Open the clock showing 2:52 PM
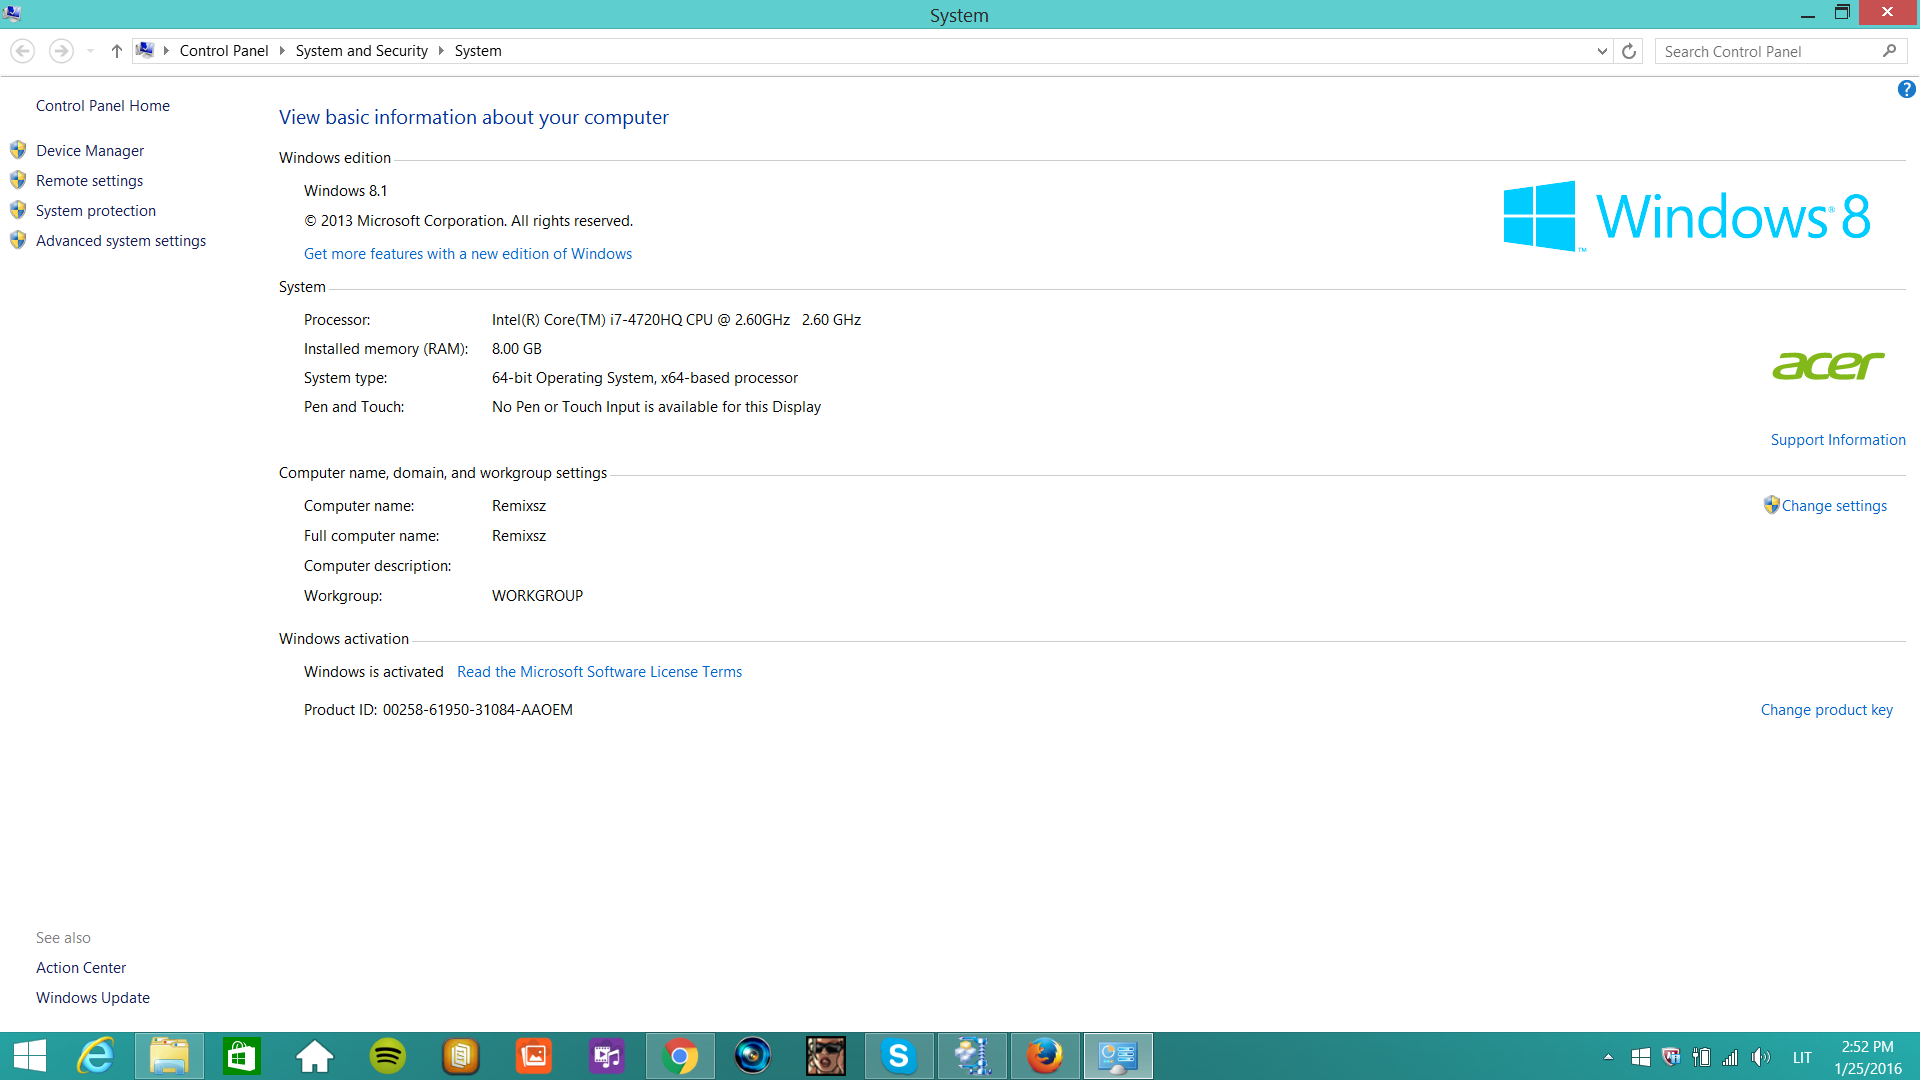The width and height of the screenshot is (1920, 1080). (1867, 1057)
